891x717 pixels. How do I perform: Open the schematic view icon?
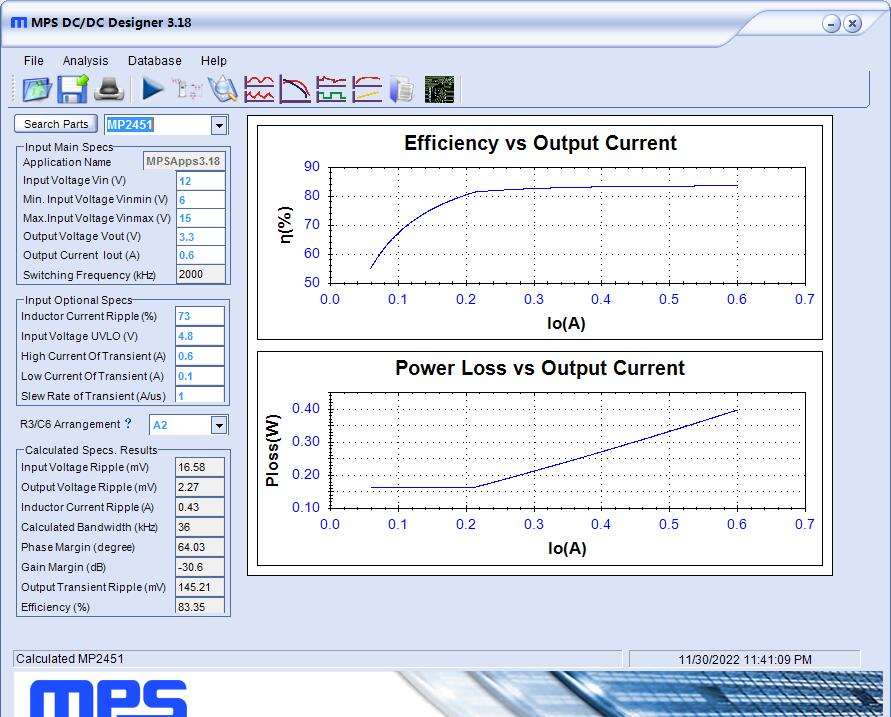pos(186,88)
